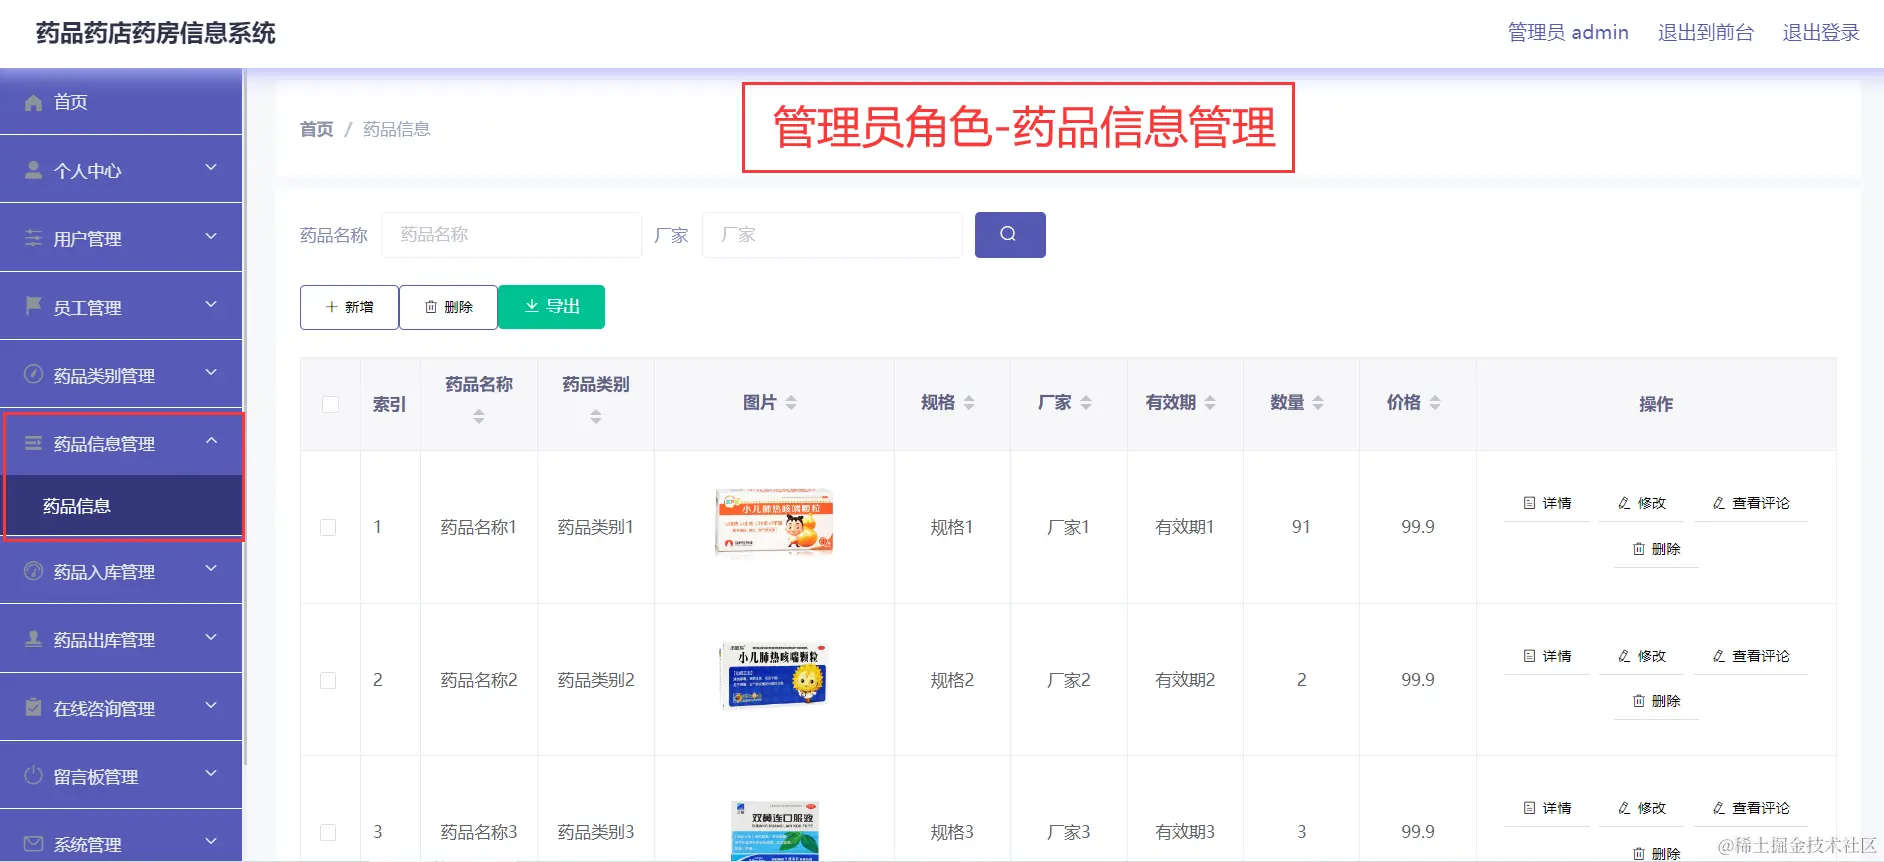
Task: Click the clipboard icon beside 在线咨询管理
Action: (33, 707)
